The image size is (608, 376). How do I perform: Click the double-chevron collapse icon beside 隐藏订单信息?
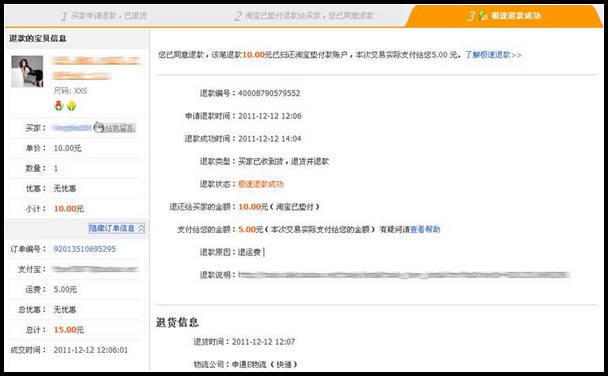click(141, 228)
